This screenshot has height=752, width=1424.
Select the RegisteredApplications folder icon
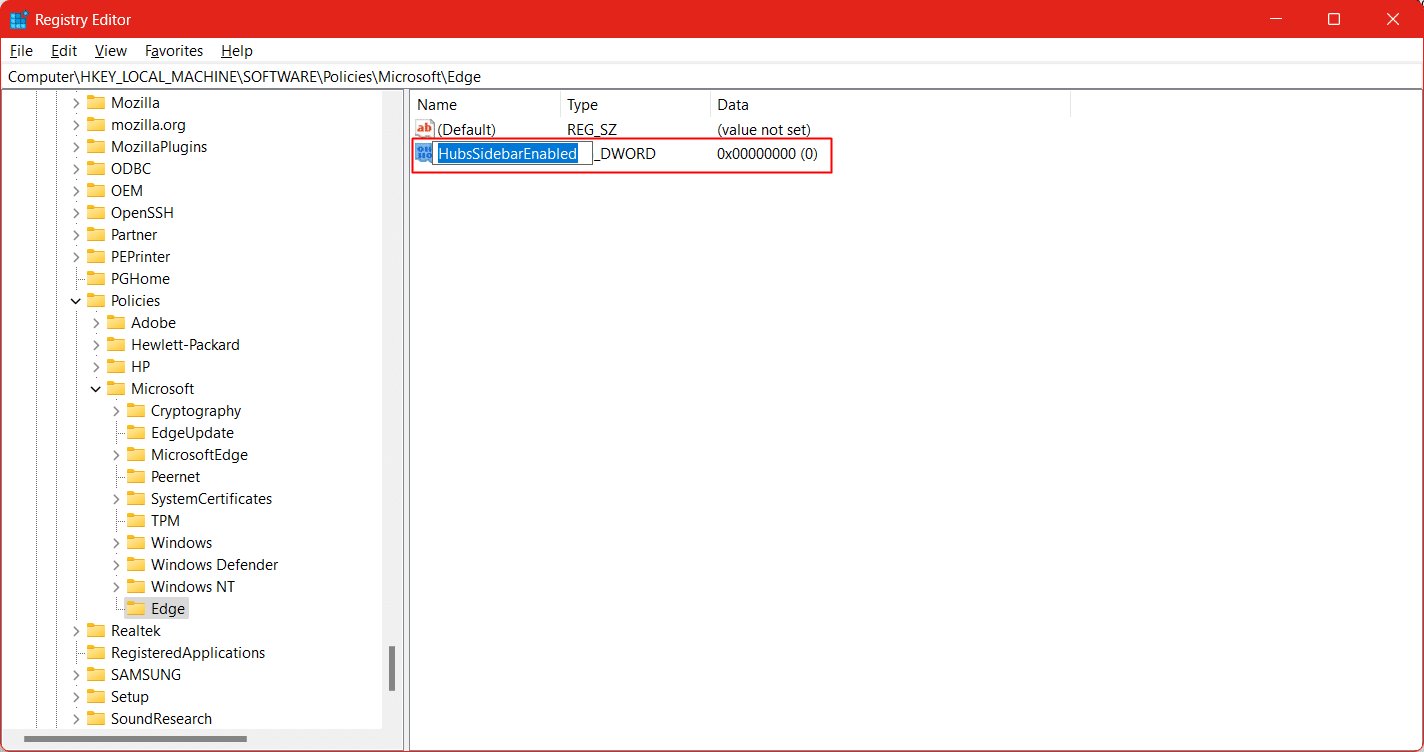tap(96, 653)
